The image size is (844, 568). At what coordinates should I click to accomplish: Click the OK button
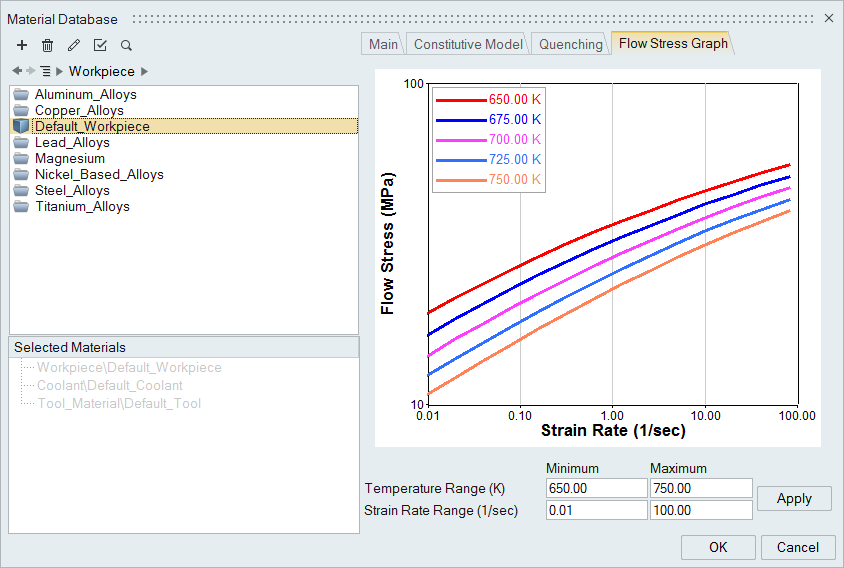click(718, 547)
